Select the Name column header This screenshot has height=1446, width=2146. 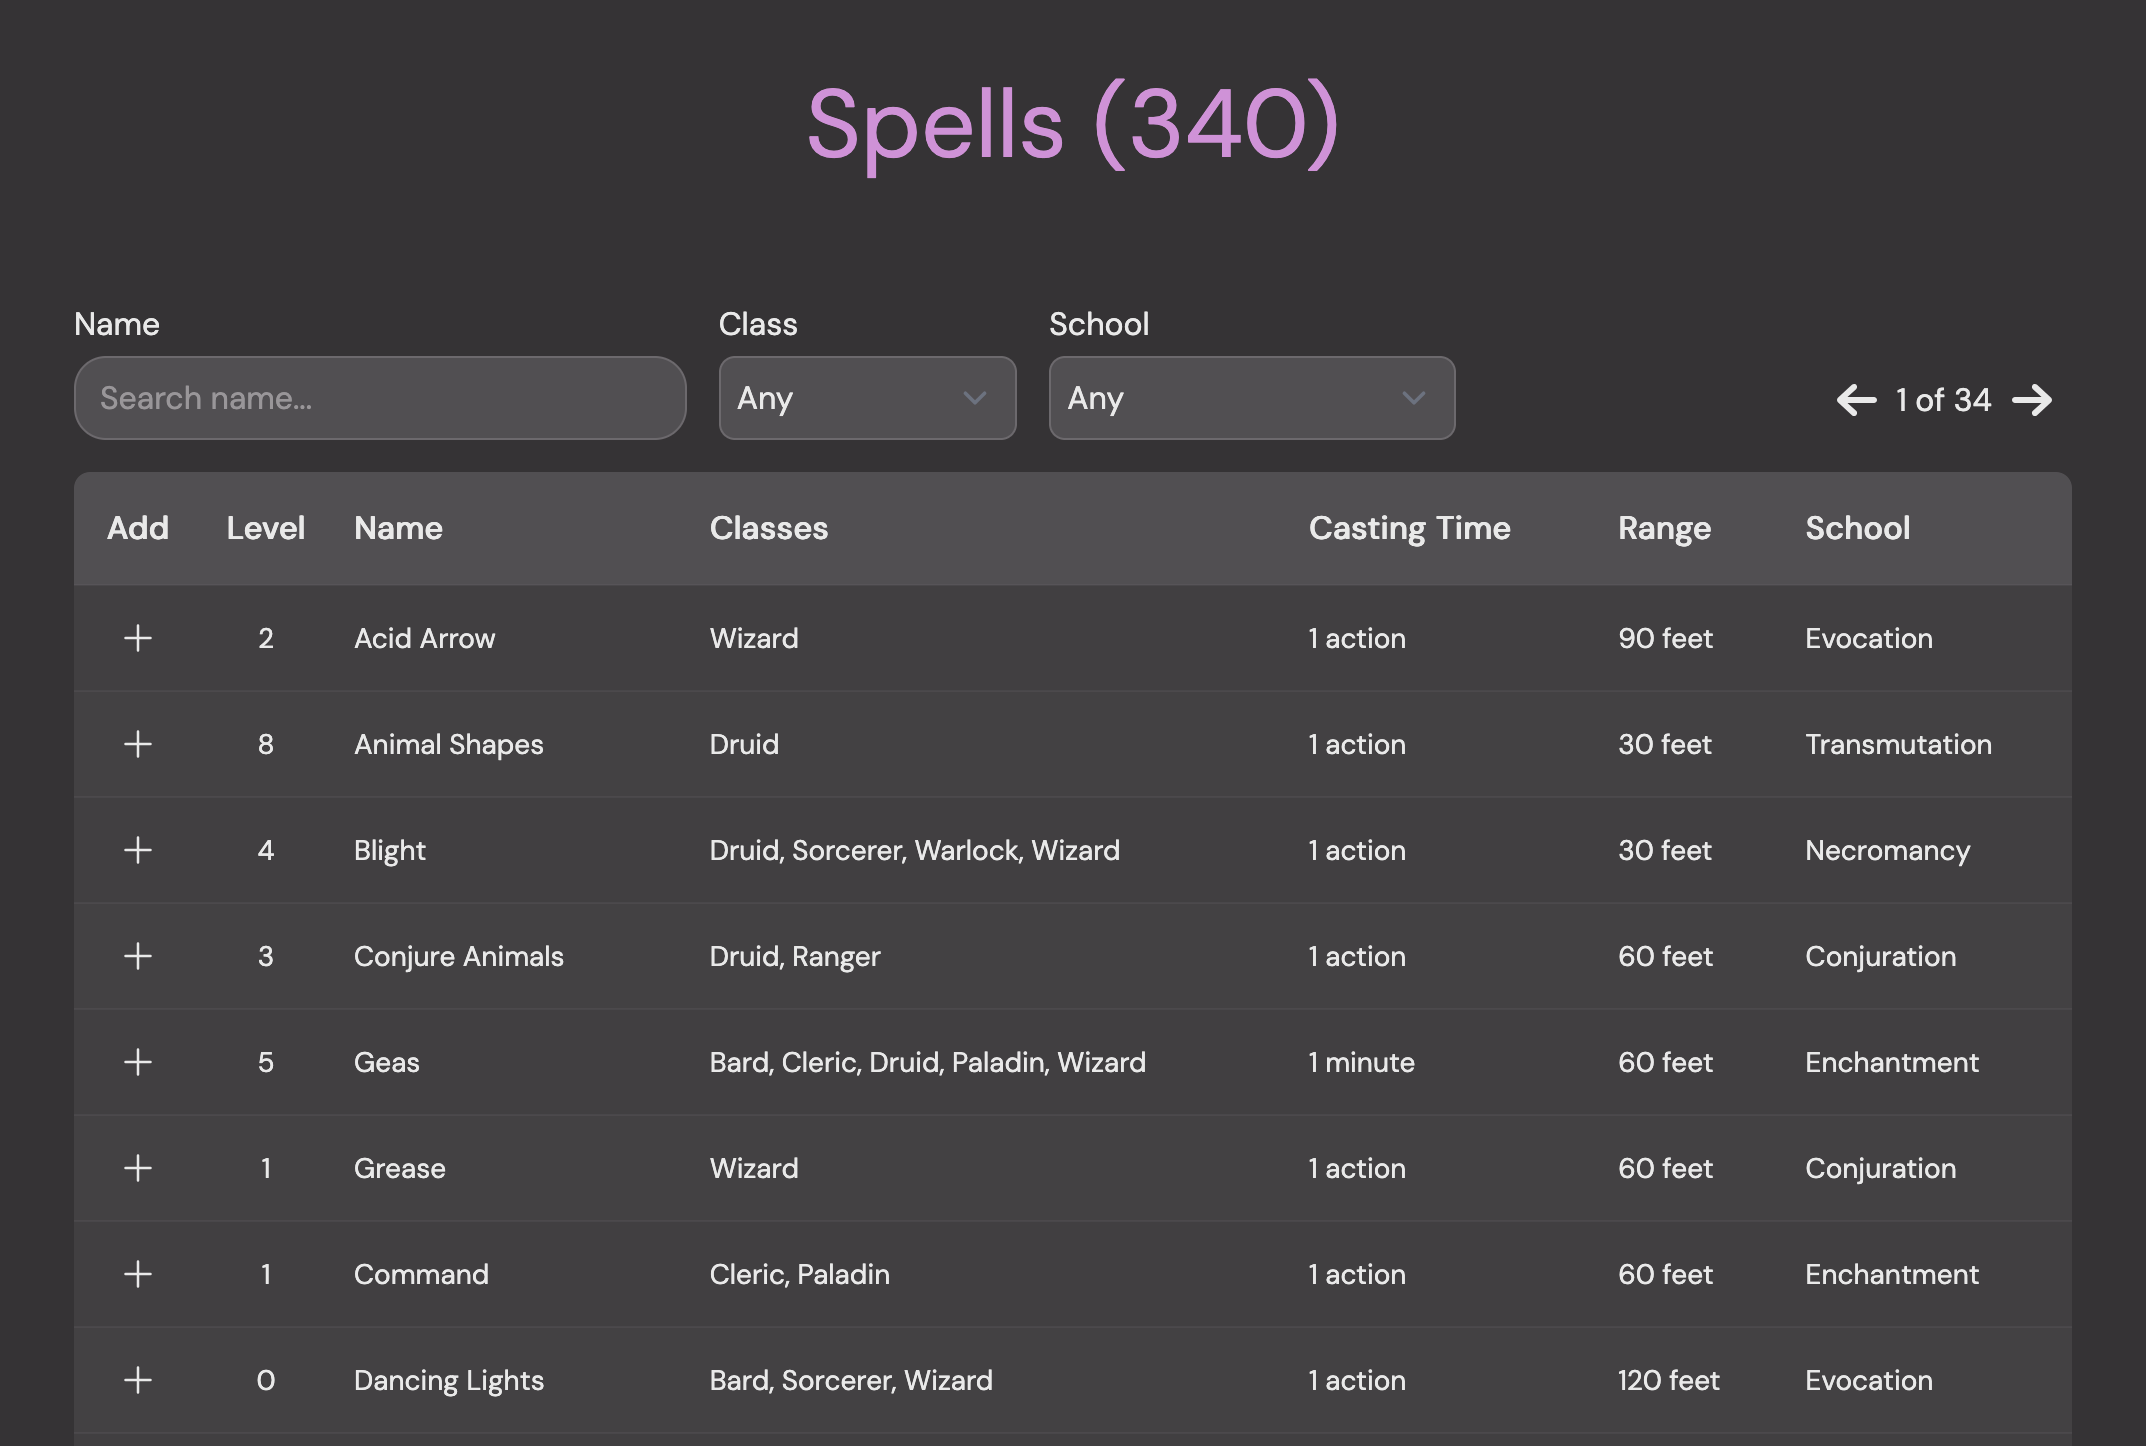pyautogui.click(x=397, y=528)
